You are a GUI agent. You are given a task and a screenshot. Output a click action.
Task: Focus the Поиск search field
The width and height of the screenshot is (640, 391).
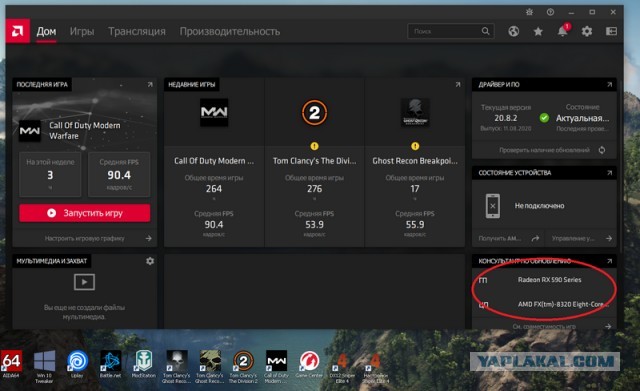[x=451, y=31]
